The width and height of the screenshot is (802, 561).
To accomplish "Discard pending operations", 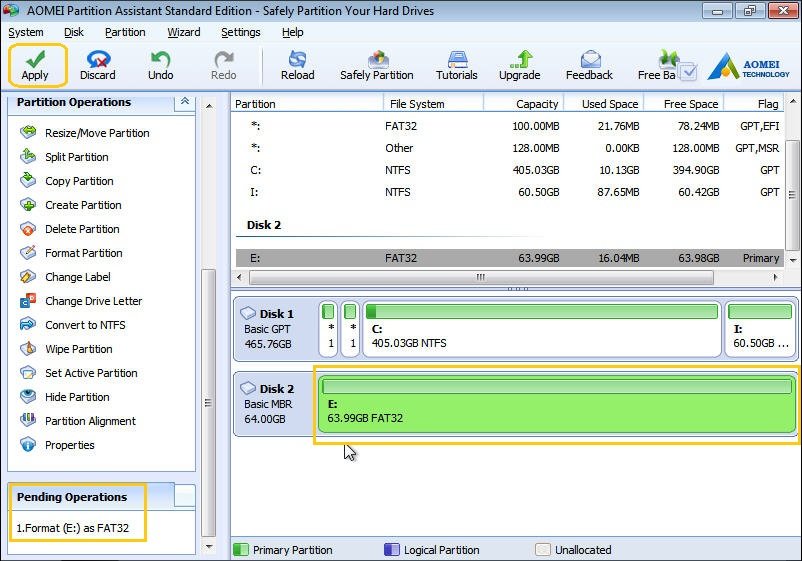I will click(x=98, y=65).
